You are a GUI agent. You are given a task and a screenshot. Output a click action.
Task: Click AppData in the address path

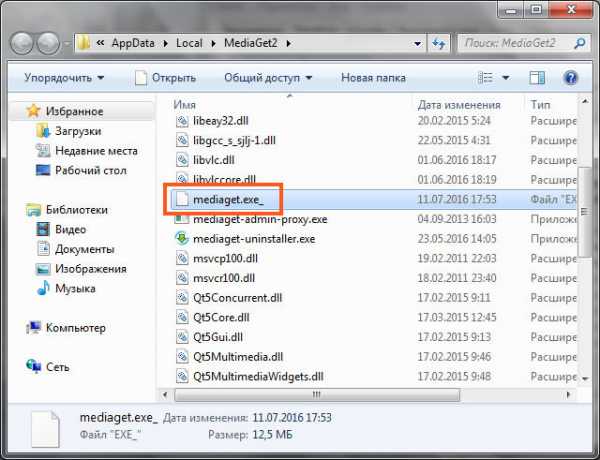(x=133, y=43)
